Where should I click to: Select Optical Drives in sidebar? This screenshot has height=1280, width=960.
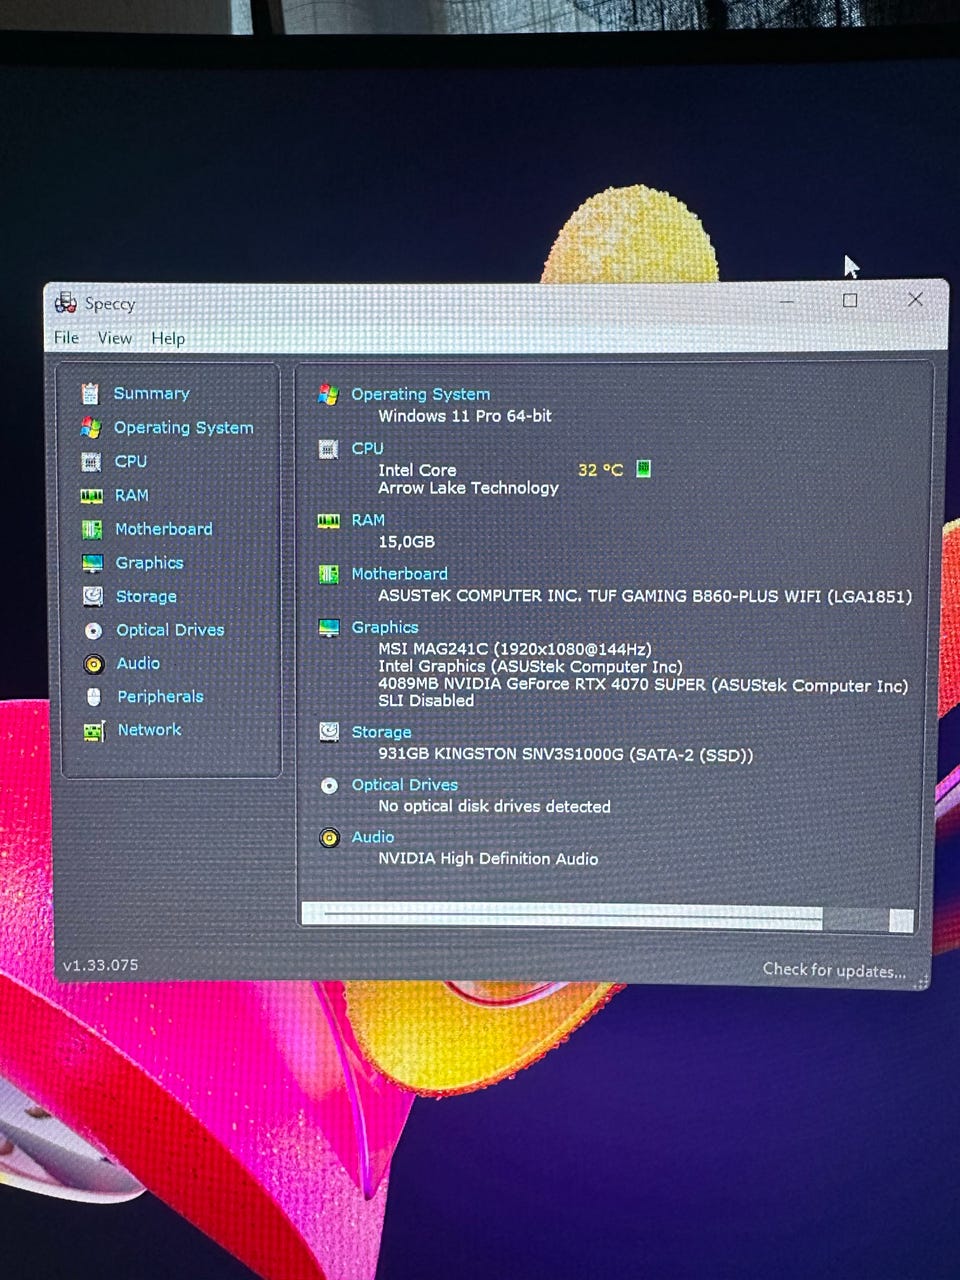tap(170, 630)
